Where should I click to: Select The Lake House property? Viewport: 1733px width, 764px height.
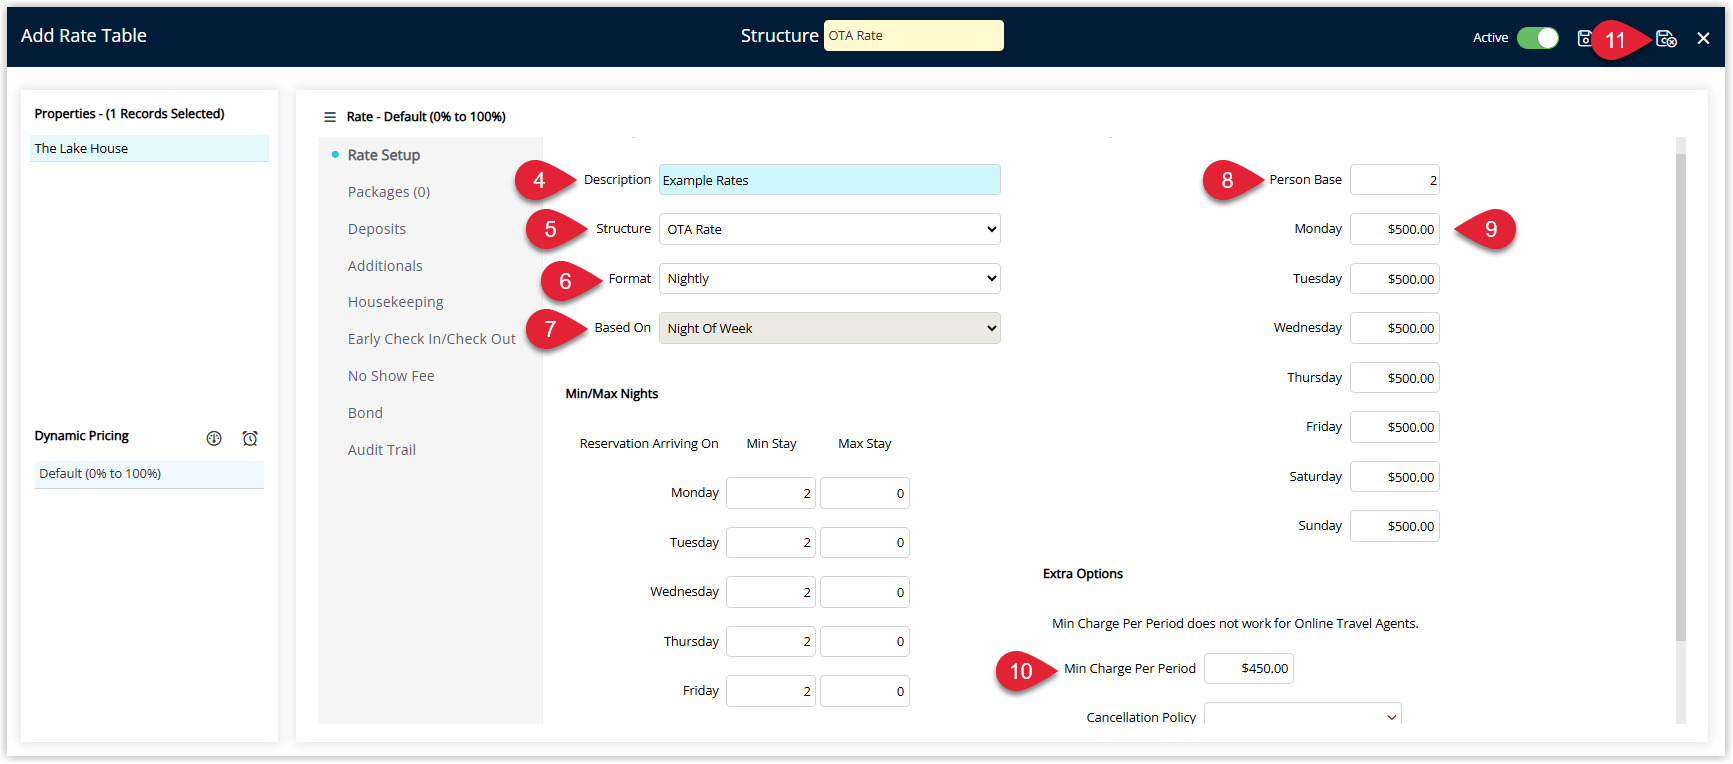150,148
